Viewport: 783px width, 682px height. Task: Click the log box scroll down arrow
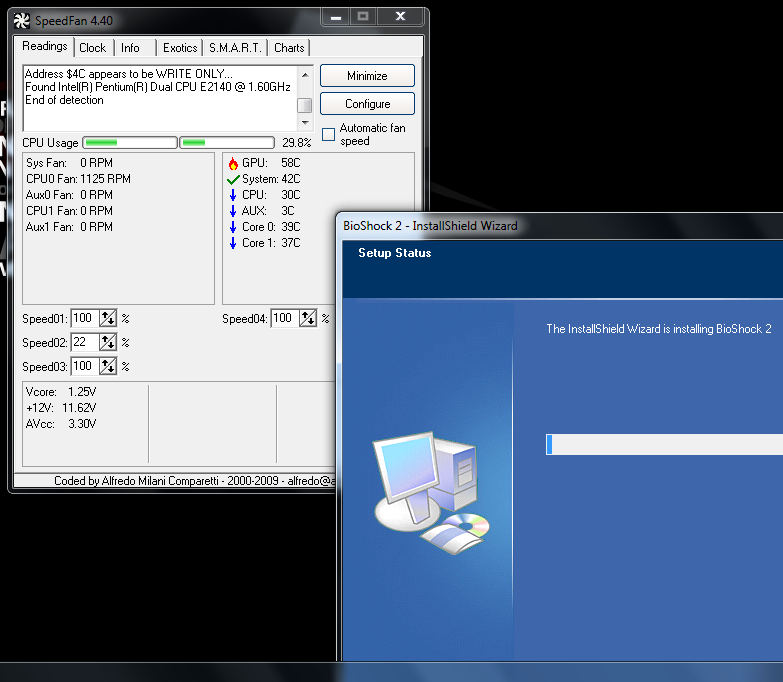click(305, 122)
